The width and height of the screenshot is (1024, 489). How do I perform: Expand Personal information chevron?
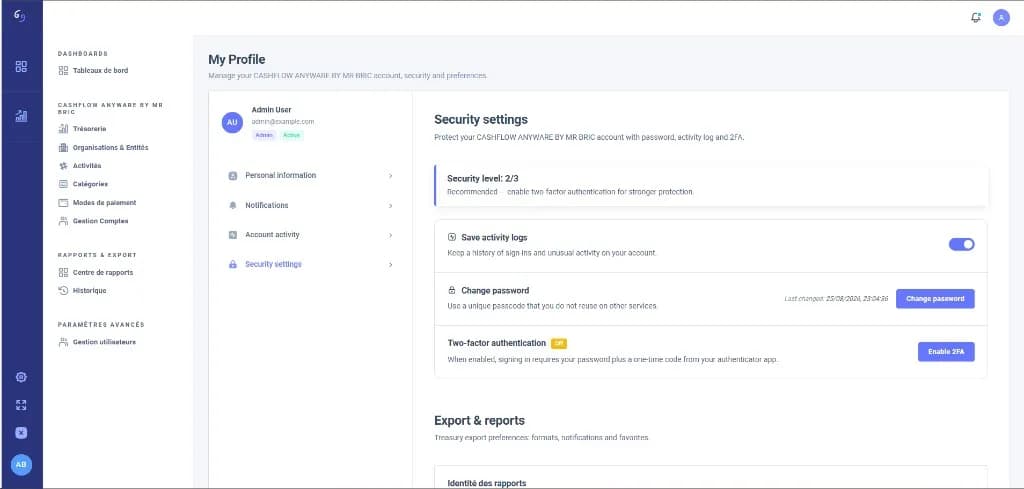pyautogui.click(x=391, y=176)
